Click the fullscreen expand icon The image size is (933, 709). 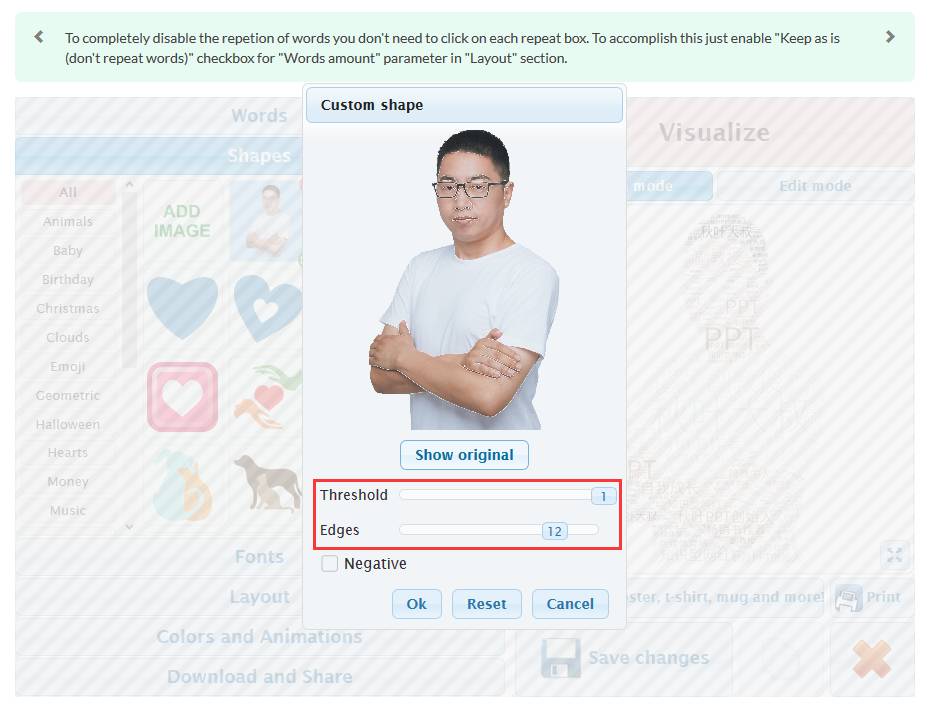pyautogui.click(x=894, y=555)
